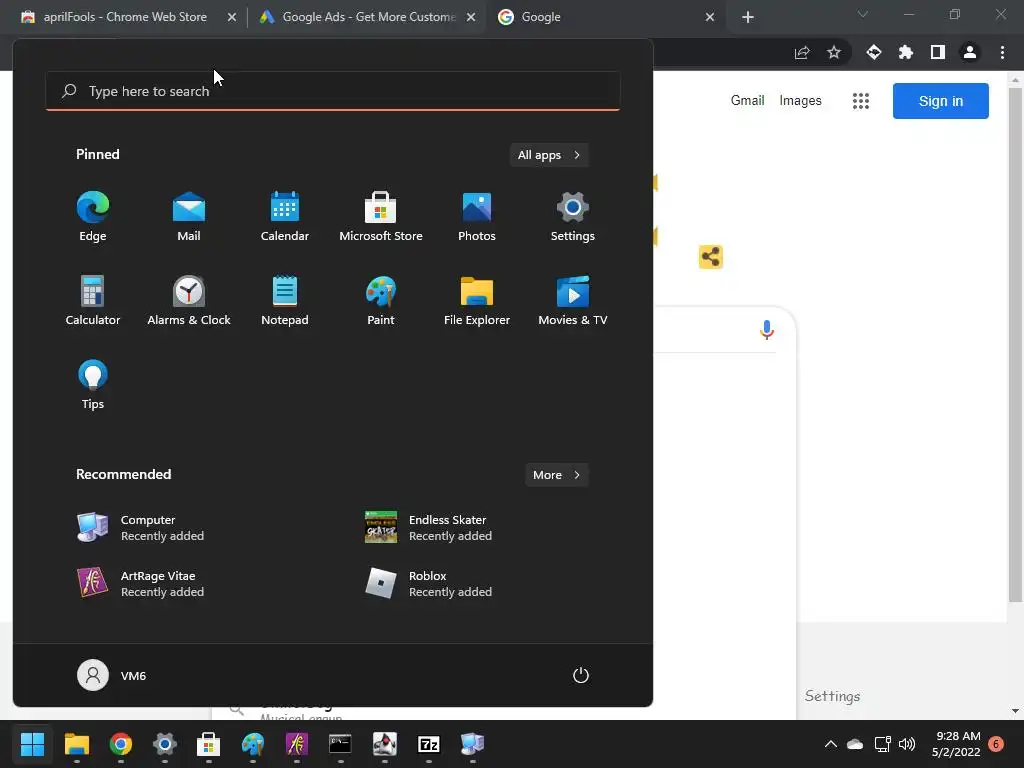Image resolution: width=1024 pixels, height=768 pixels.
Task: Open Settings link at Google page bottom
Action: [x=832, y=696]
